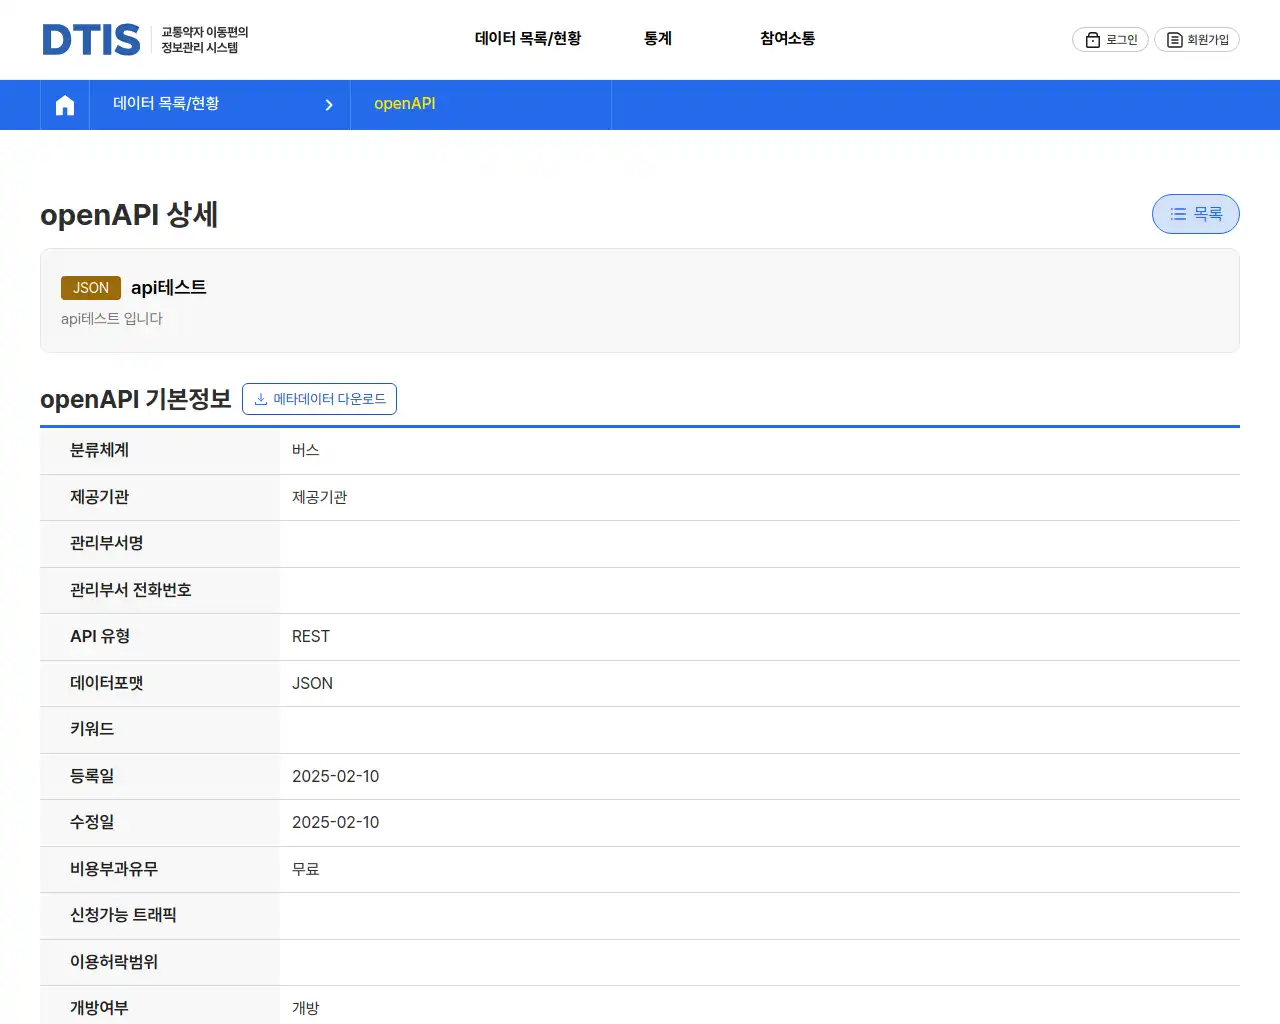
Task: Click the 개방여부 label
Action: click(x=100, y=1008)
